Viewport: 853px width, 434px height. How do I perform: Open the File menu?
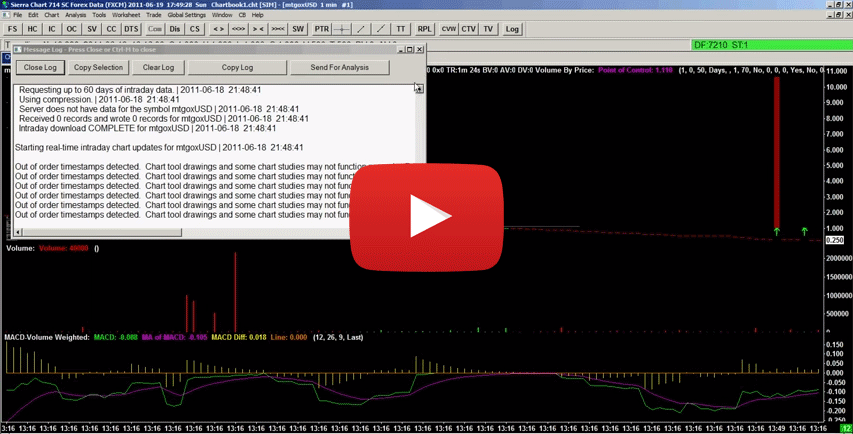tap(17, 15)
